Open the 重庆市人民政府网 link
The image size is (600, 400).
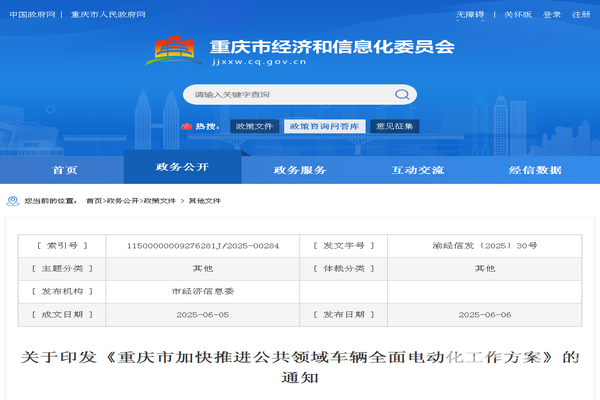102,15
